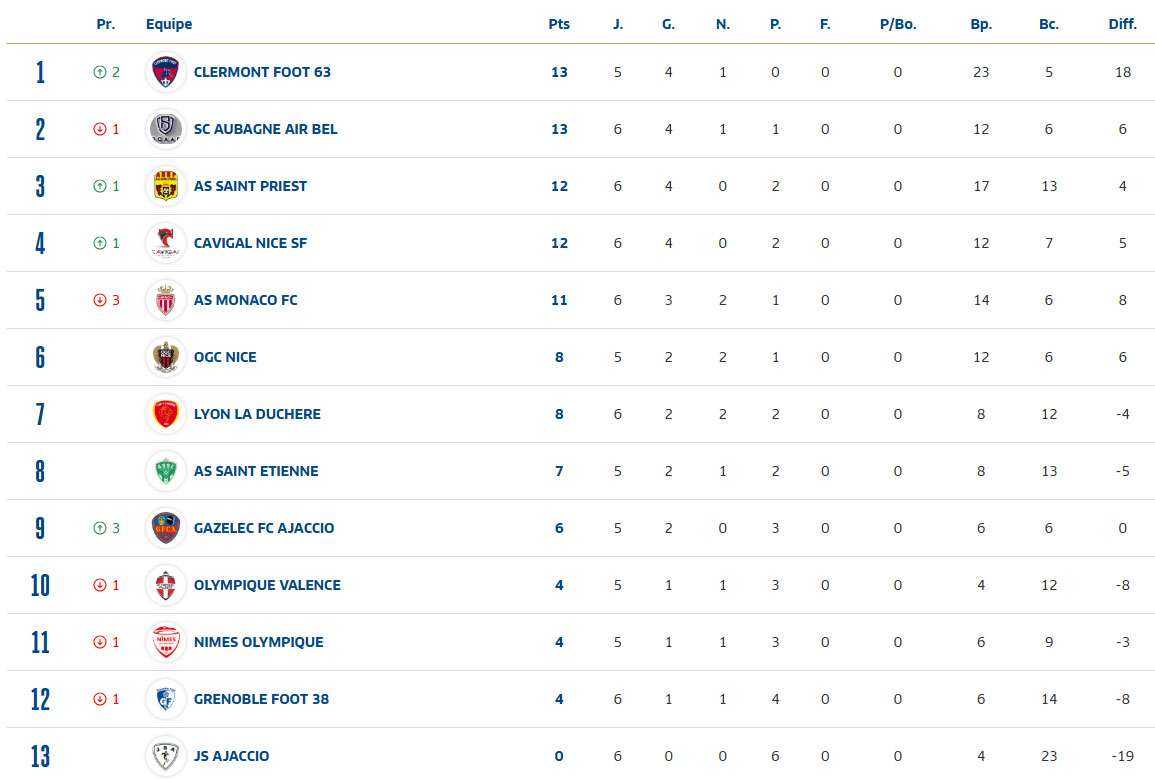Click AS Monaco's red down-arrow progression icon
This screenshot has height=780, width=1155.
[x=100, y=300]
